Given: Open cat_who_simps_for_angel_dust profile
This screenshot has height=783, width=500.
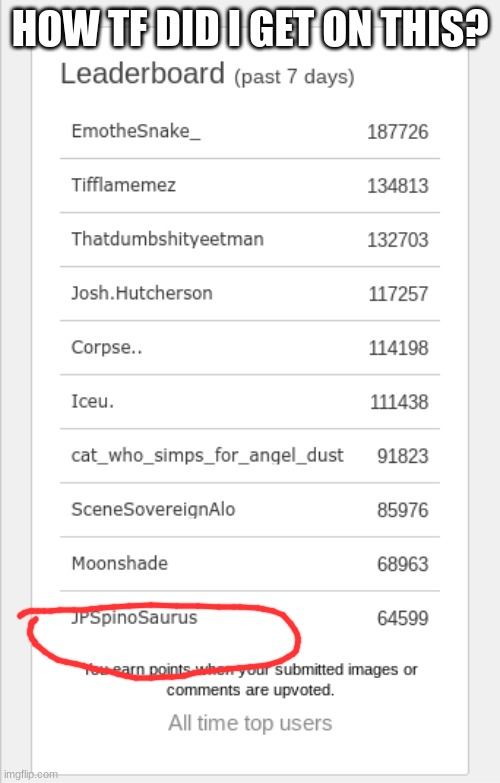Looking at the screenshot, I should click(207, 455).
